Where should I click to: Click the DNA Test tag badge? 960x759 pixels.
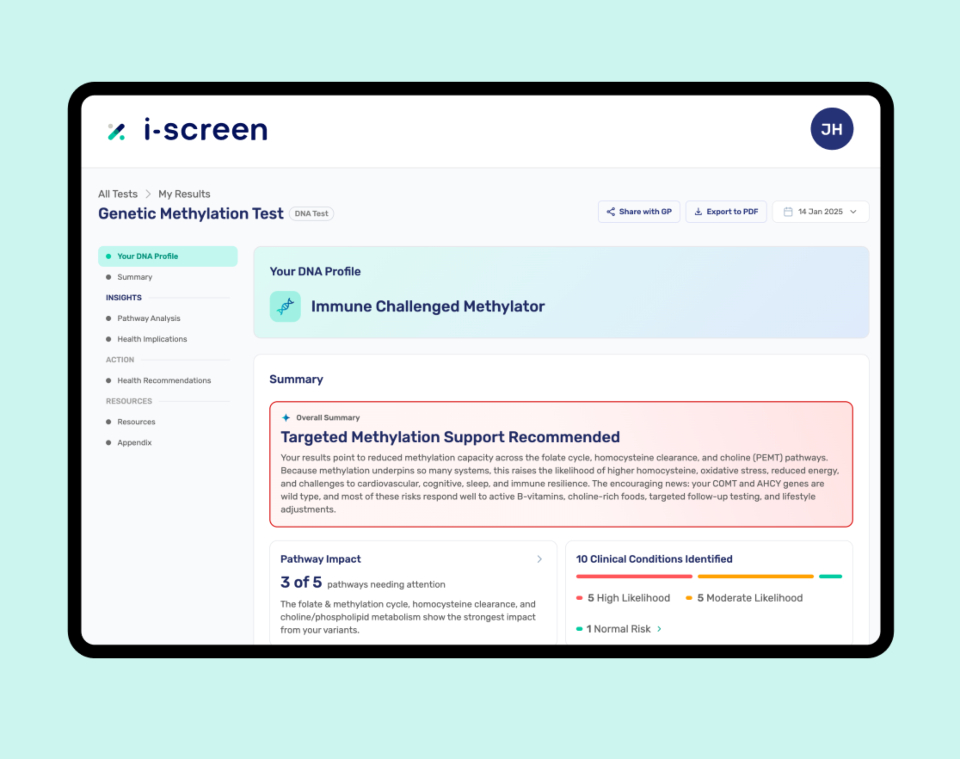coord(311,214)
